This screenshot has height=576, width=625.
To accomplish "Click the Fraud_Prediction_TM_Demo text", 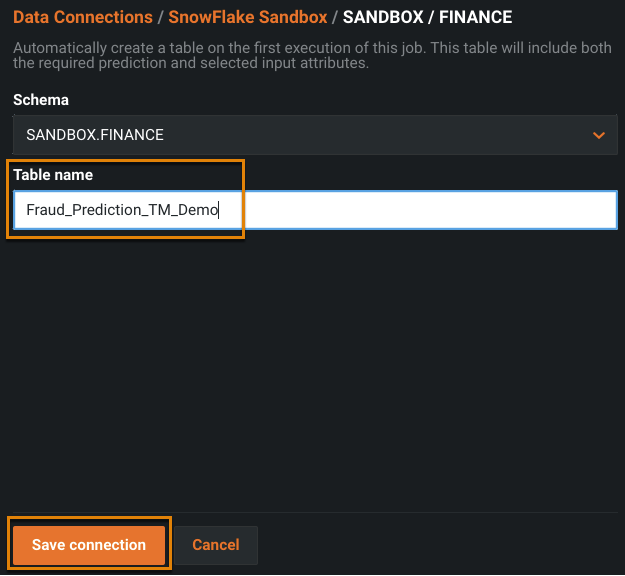I will (x=122, y=210).
